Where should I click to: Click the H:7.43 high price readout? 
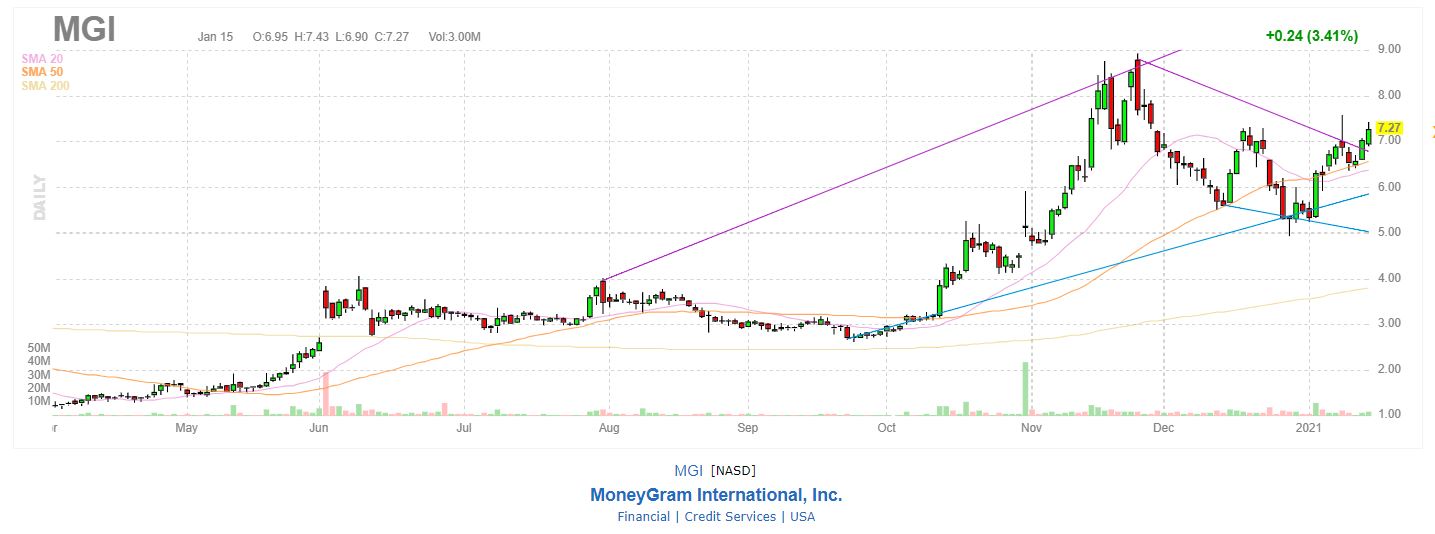(x=313, y=37)
